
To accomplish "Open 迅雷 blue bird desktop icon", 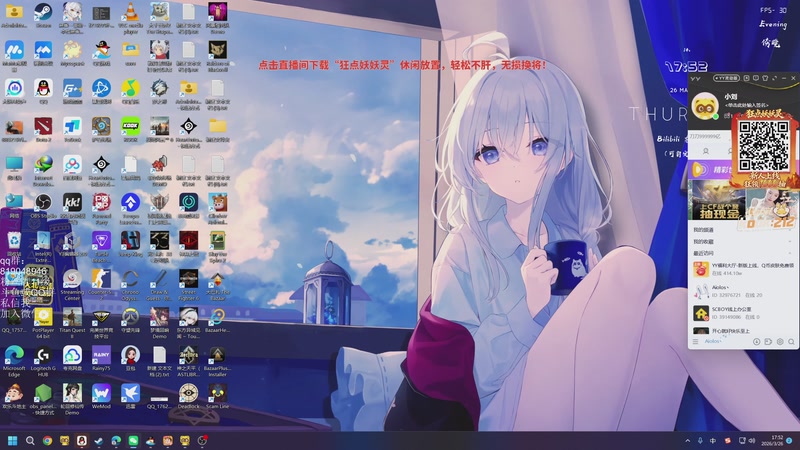I will (x=131, y=396).
